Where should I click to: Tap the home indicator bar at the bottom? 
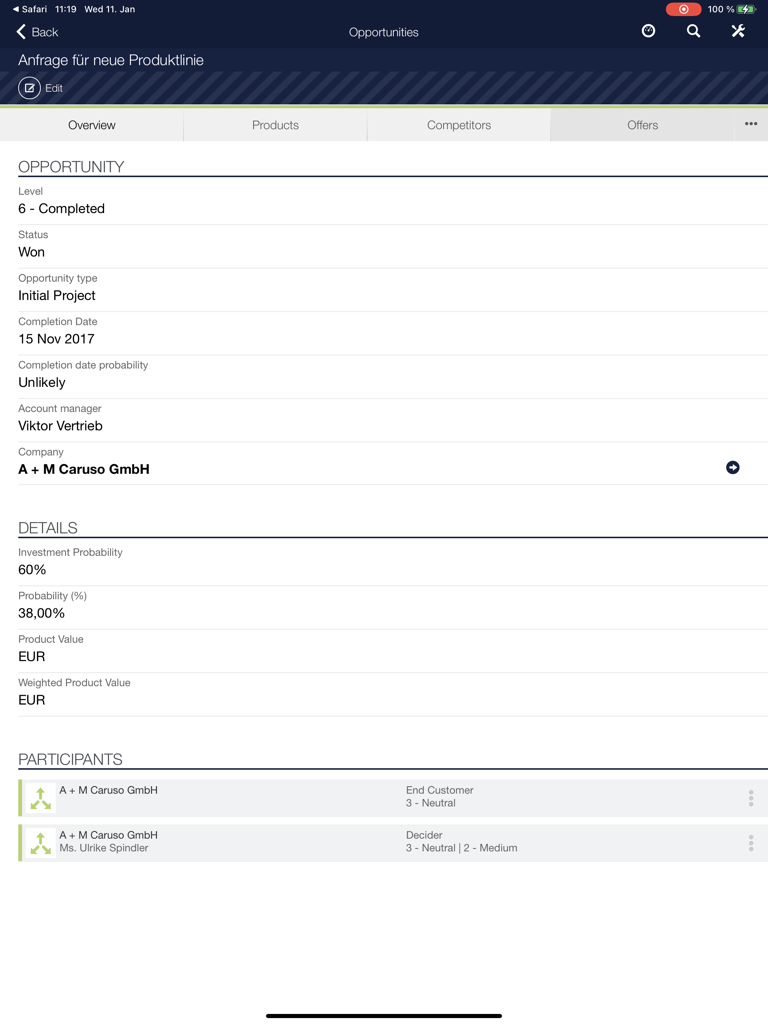[x=384, y=1014]
